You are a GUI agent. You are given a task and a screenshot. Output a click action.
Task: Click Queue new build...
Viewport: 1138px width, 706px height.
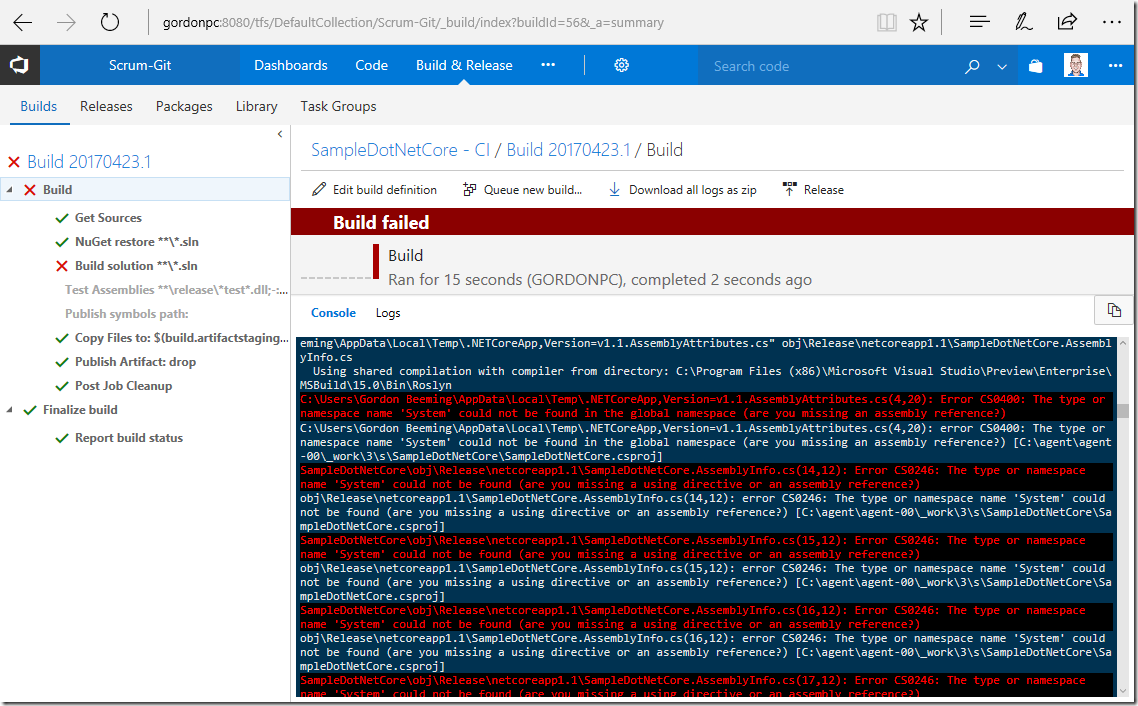[x=533, y=189]
